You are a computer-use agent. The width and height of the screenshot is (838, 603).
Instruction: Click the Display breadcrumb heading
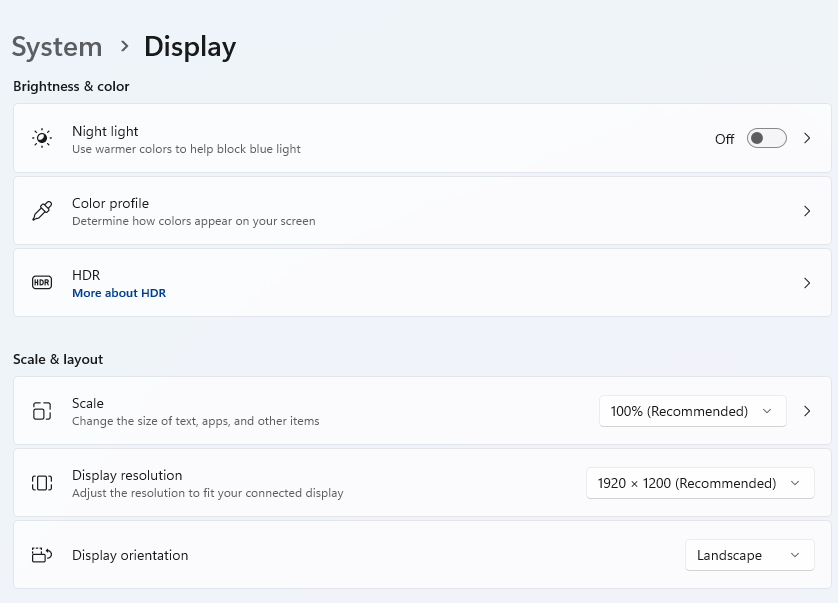[190, 47]
